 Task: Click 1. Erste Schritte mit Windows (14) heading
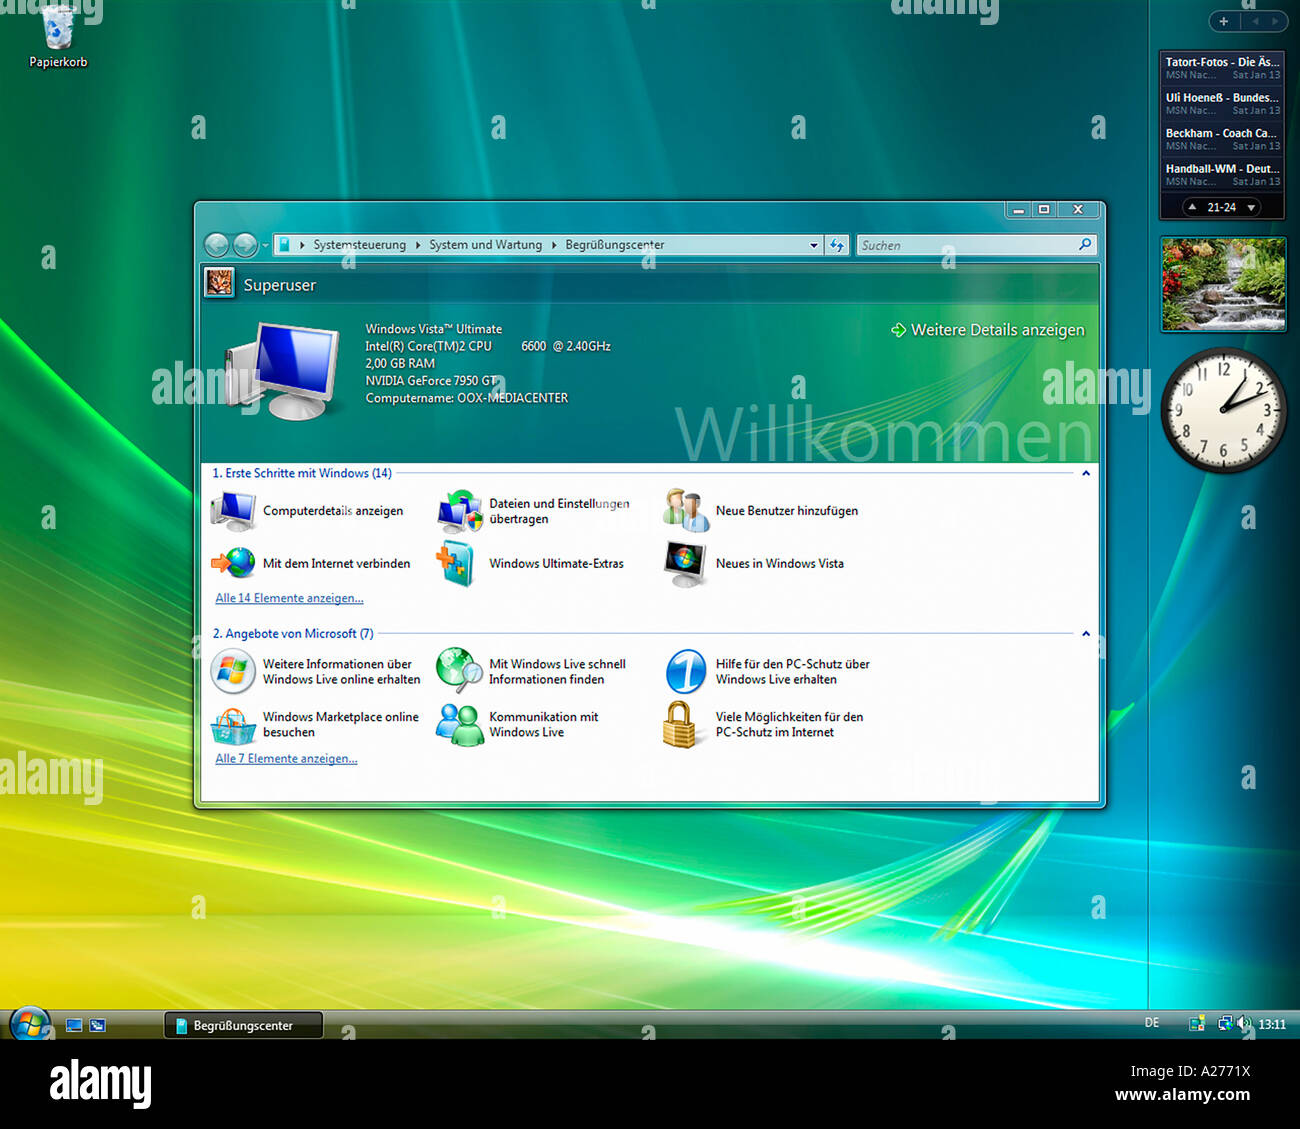click(302, 473)
